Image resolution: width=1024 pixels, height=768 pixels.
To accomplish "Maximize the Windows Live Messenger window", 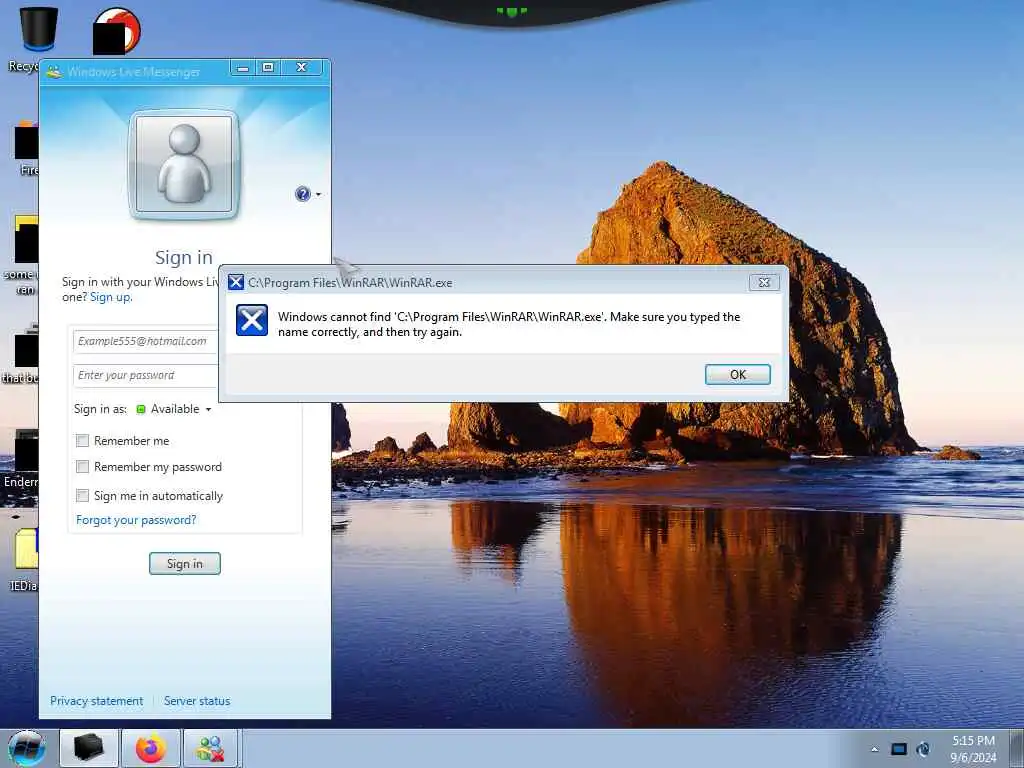I will (x=268, y=67).
